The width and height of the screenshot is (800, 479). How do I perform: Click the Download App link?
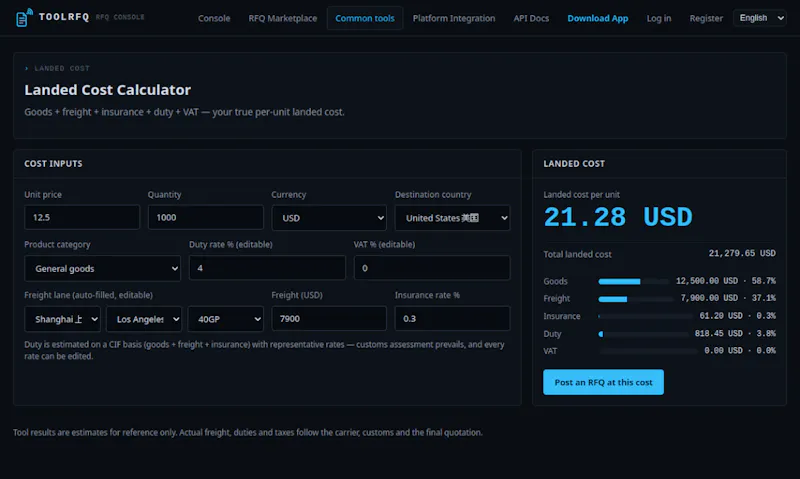597,18
